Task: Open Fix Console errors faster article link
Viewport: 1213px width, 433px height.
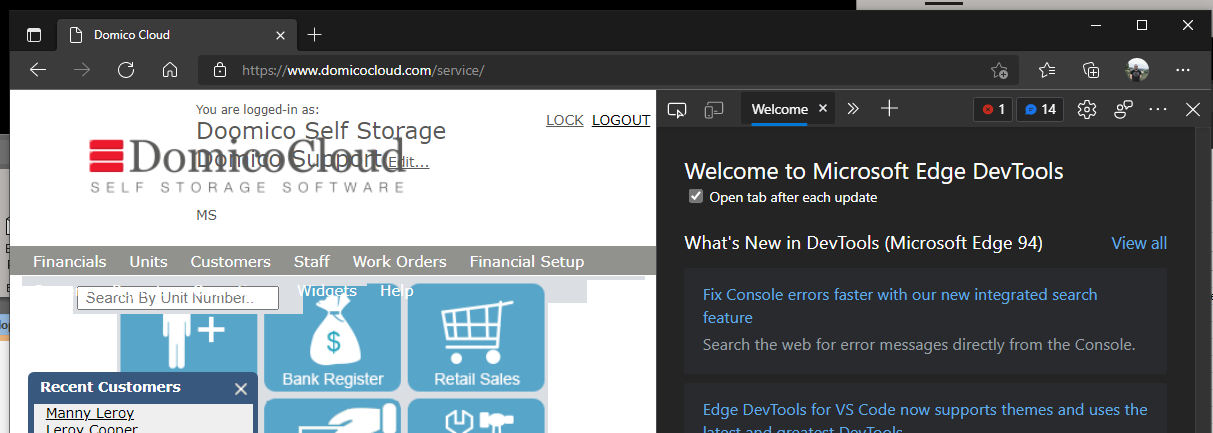Action: point(900,306)
